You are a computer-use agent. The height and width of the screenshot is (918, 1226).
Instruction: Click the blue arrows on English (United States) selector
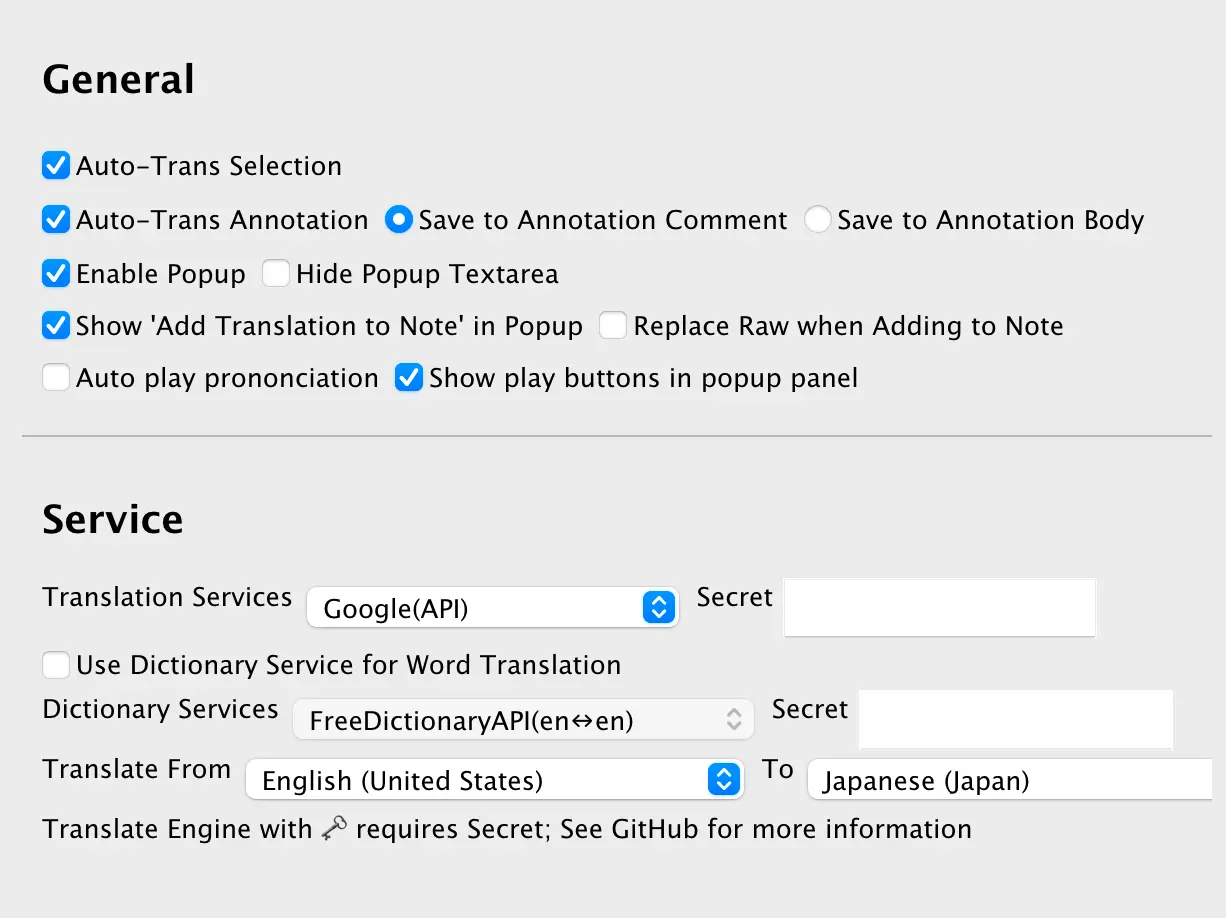coord(723,780)
